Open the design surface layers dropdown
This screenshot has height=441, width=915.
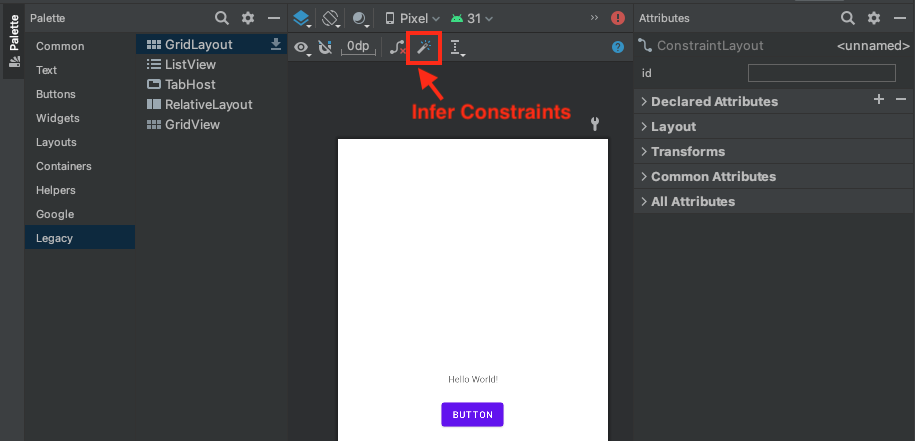[302, 19]
